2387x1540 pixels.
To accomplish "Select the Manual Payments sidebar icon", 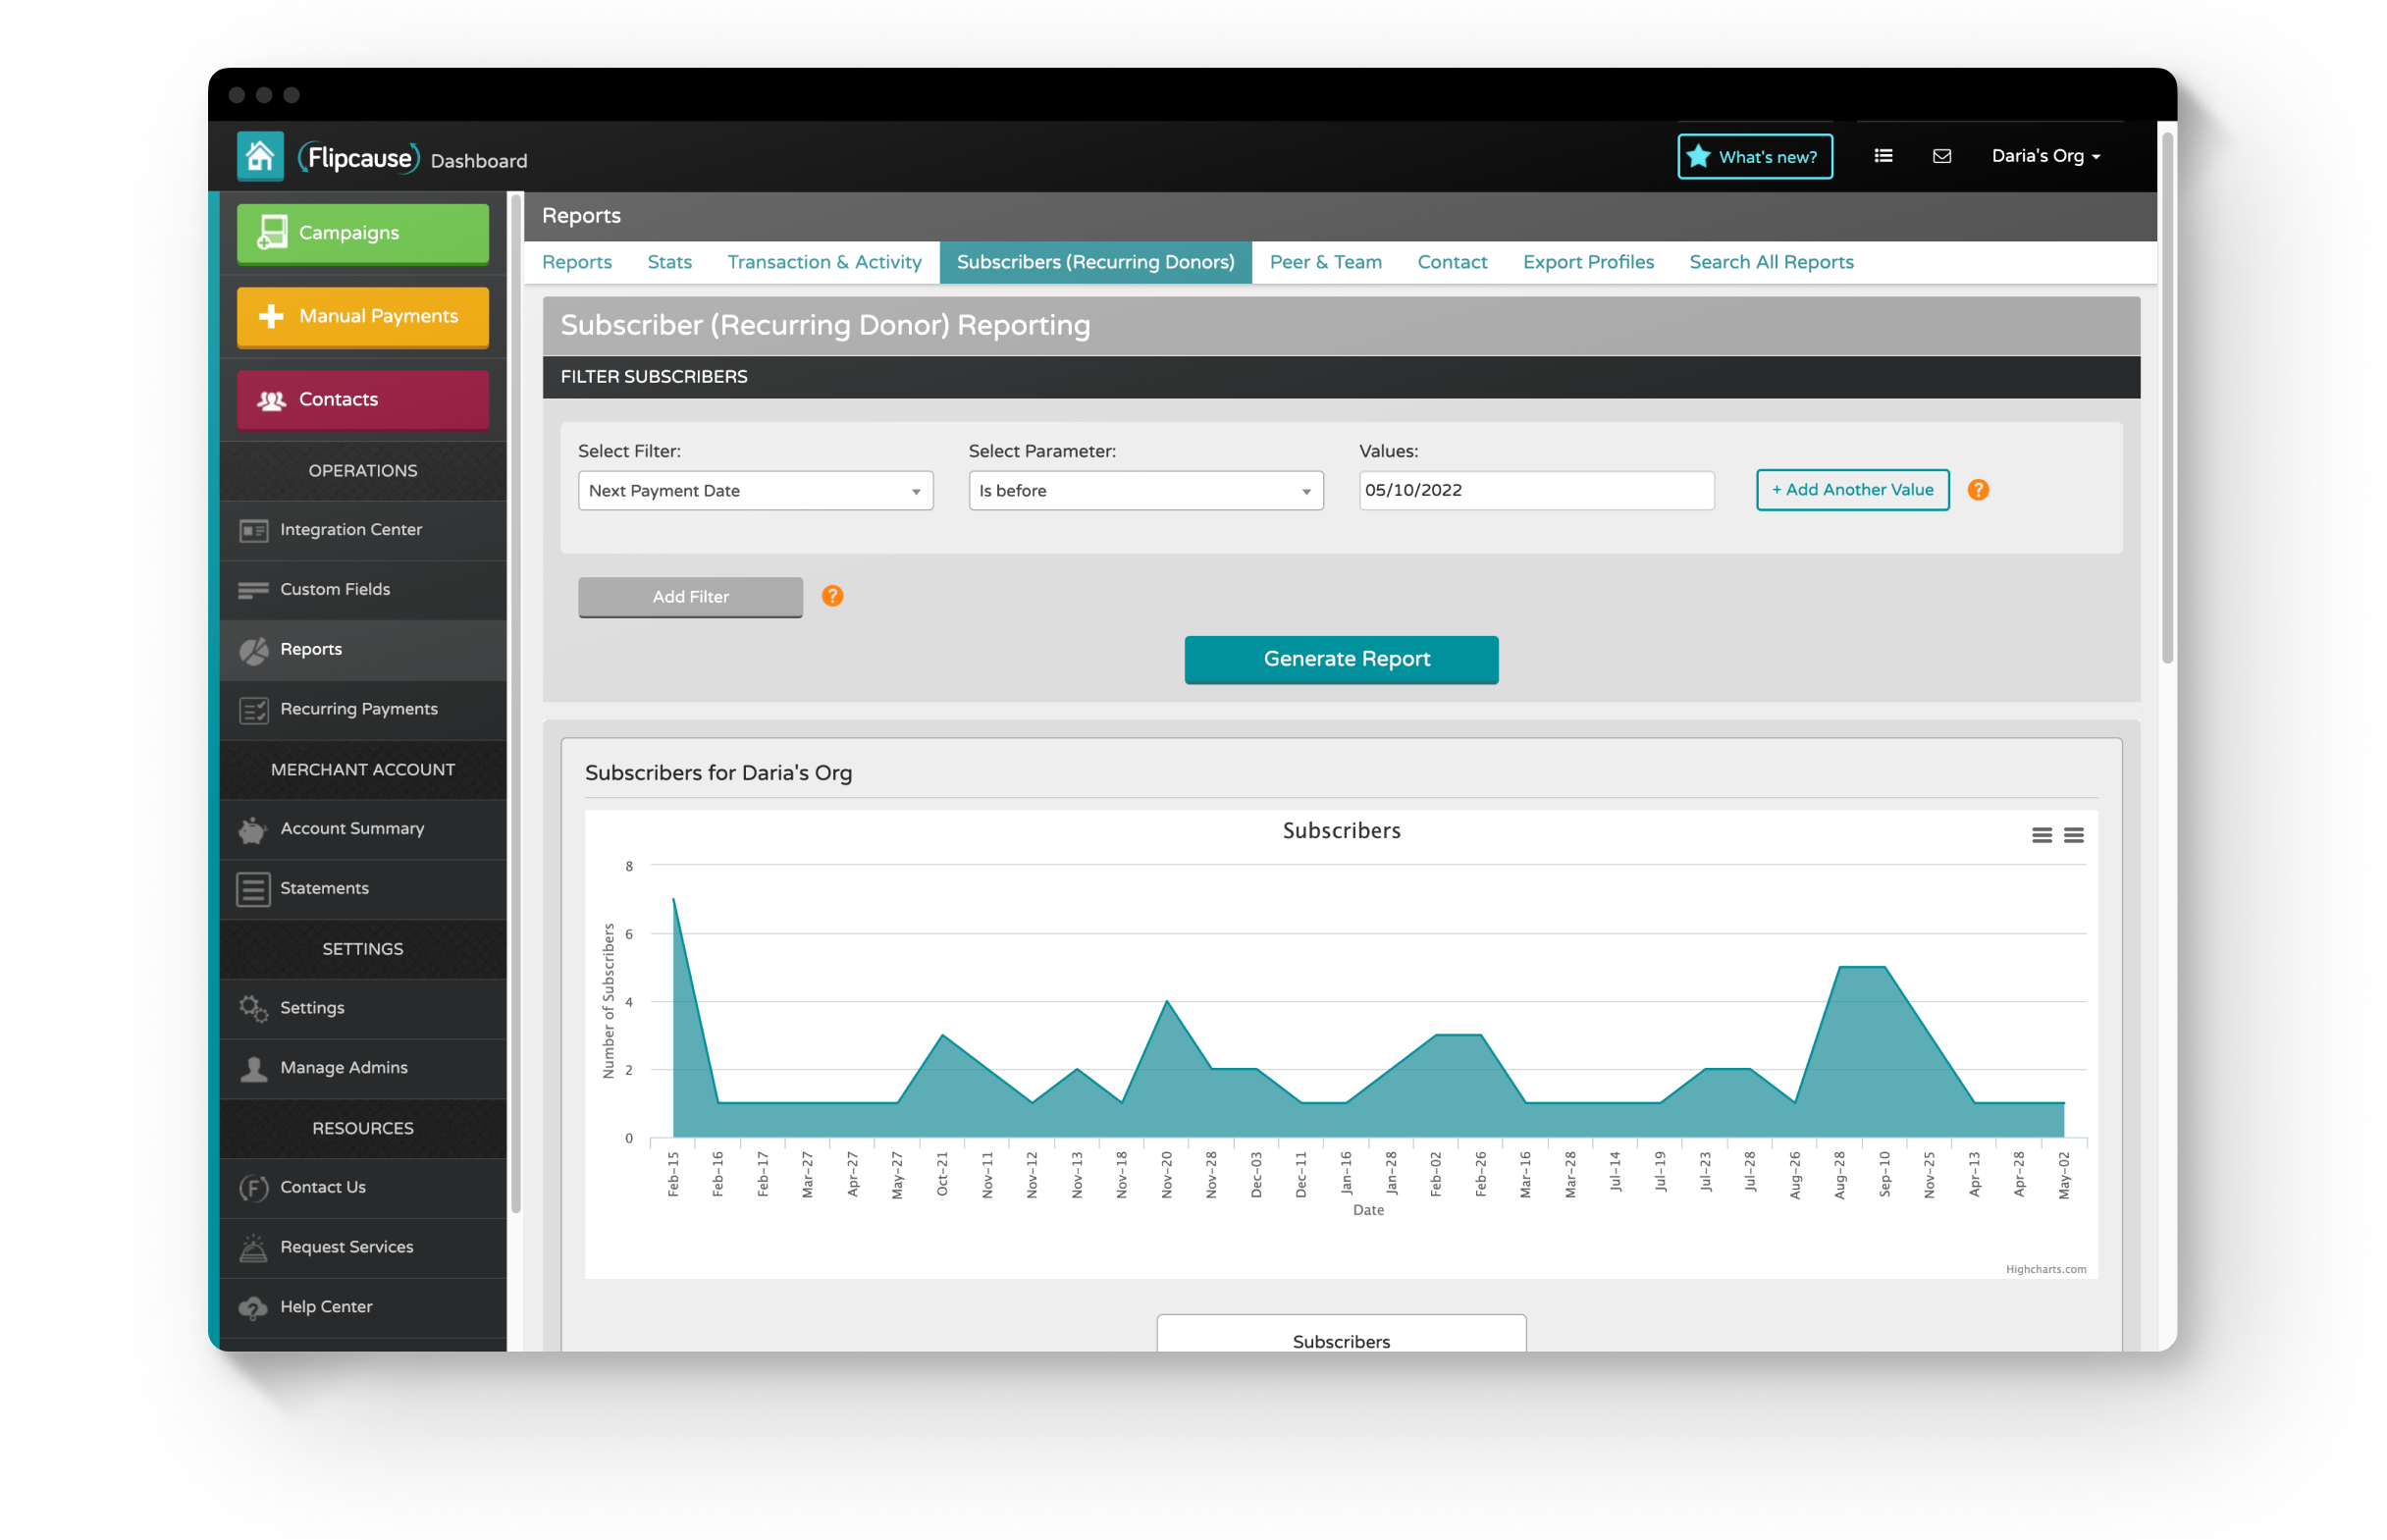I will 362,316.
